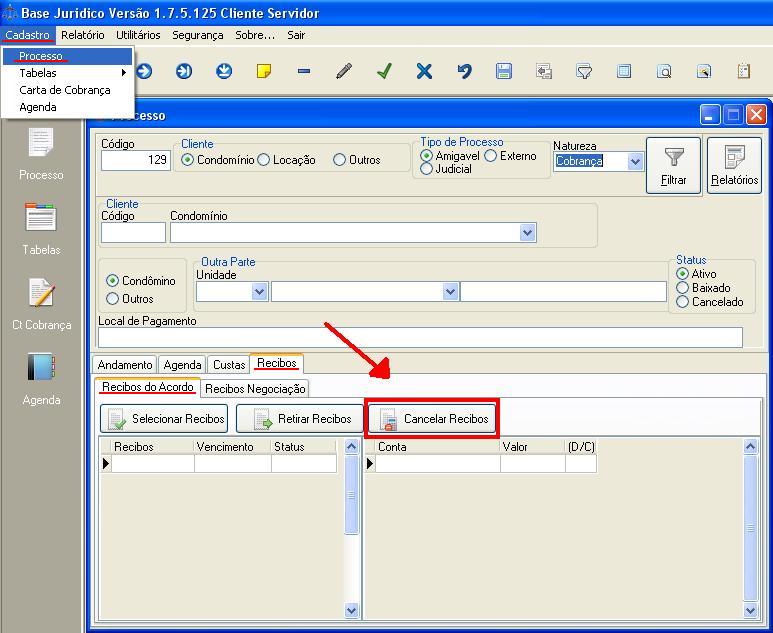Expand the first Unidade dropdown
Image resolution: width=773 pixels, height=633 pixels.
tap(259, 291)
